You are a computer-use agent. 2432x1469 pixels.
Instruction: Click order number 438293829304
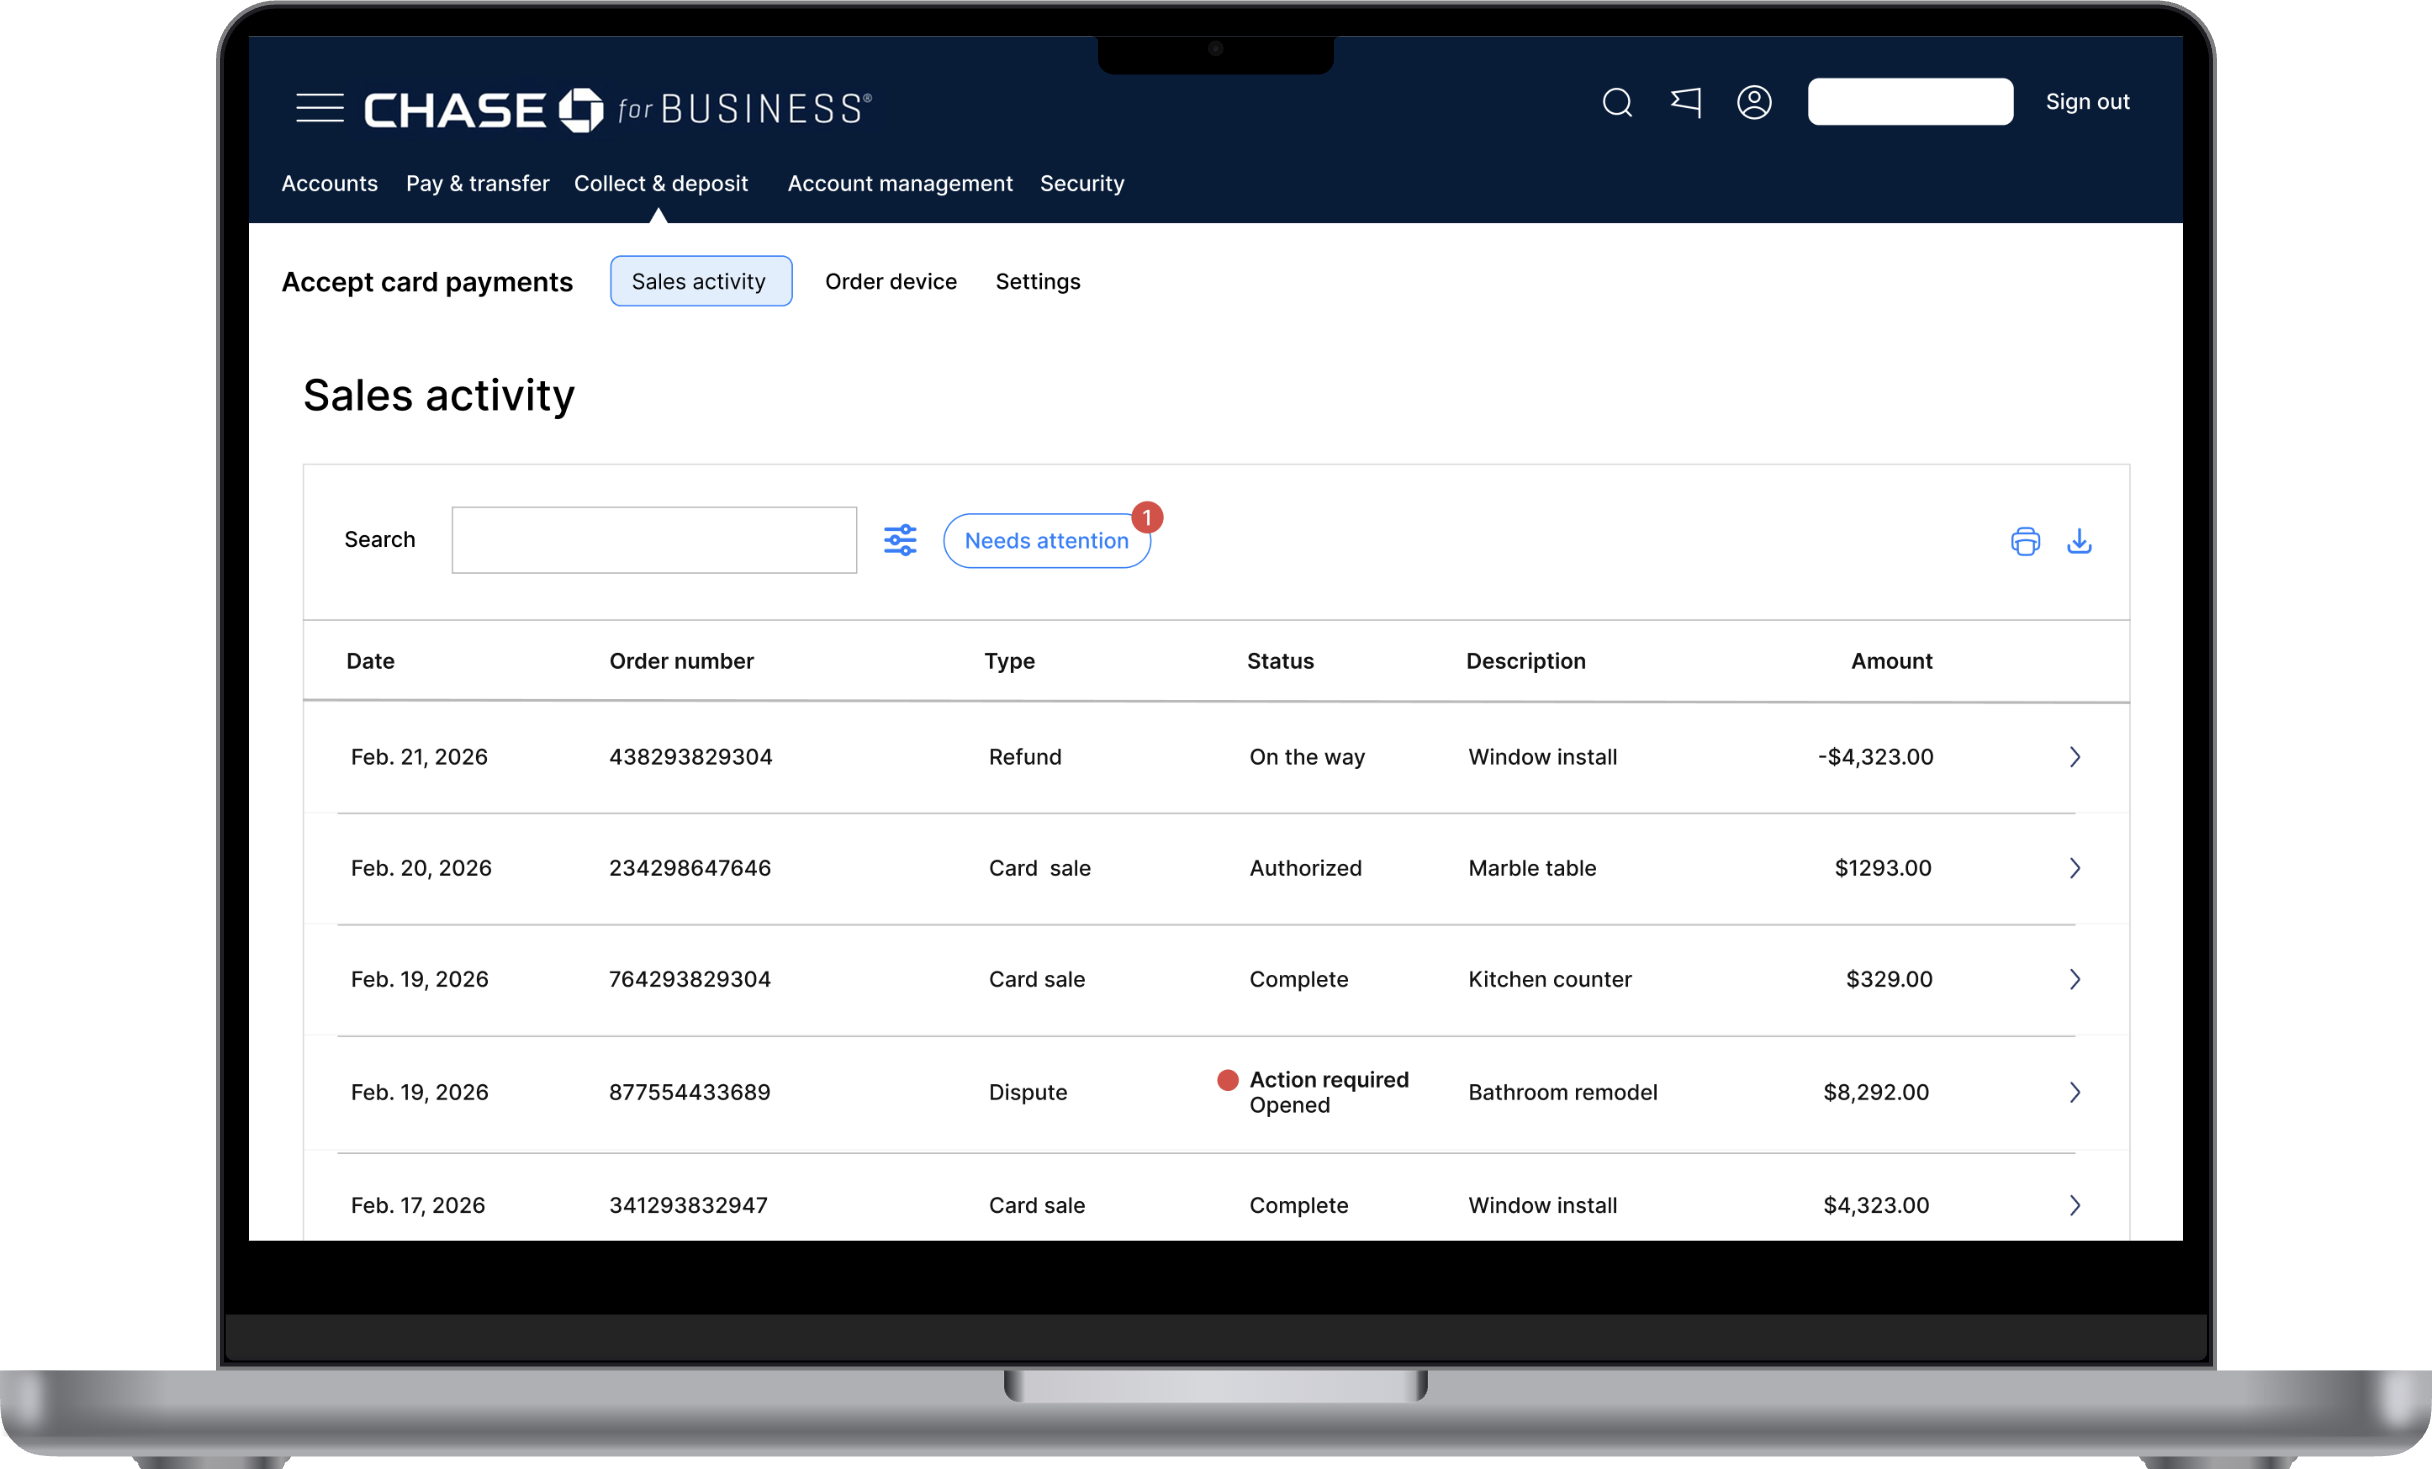pos(691,757)
